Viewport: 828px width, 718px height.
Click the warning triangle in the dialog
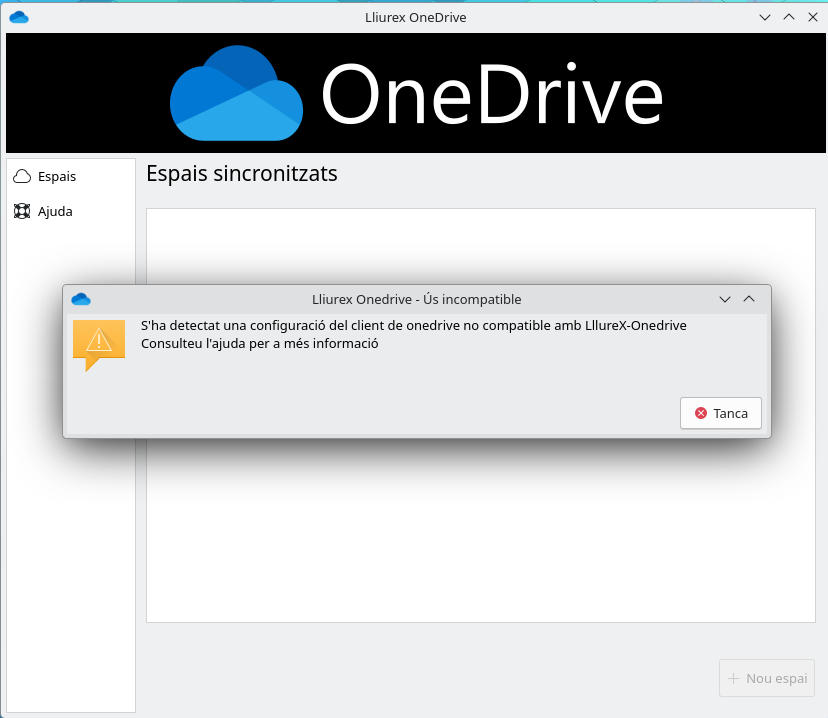(x=97, y=341)
